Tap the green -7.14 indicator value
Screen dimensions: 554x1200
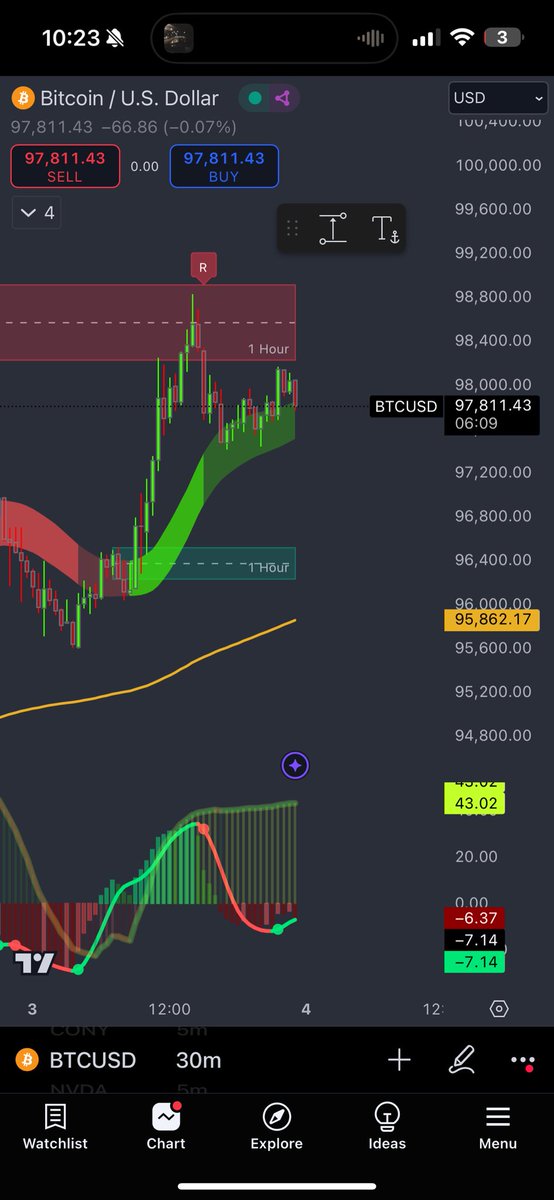click(475, 962)
